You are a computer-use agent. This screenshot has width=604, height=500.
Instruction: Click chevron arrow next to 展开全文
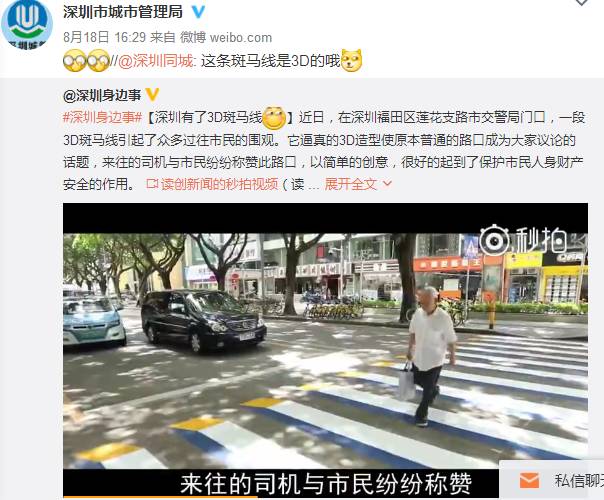point(387,184)
